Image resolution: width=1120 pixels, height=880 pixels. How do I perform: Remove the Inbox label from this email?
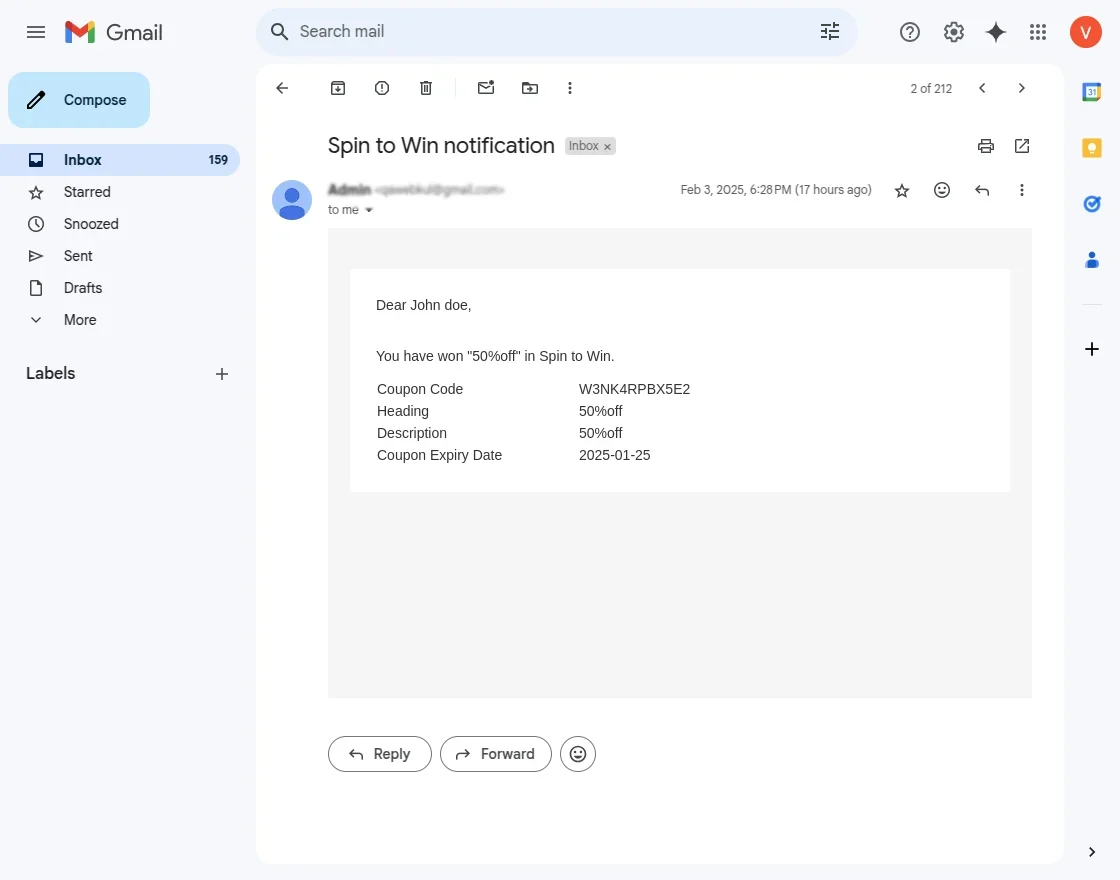[x=607, y=145]
